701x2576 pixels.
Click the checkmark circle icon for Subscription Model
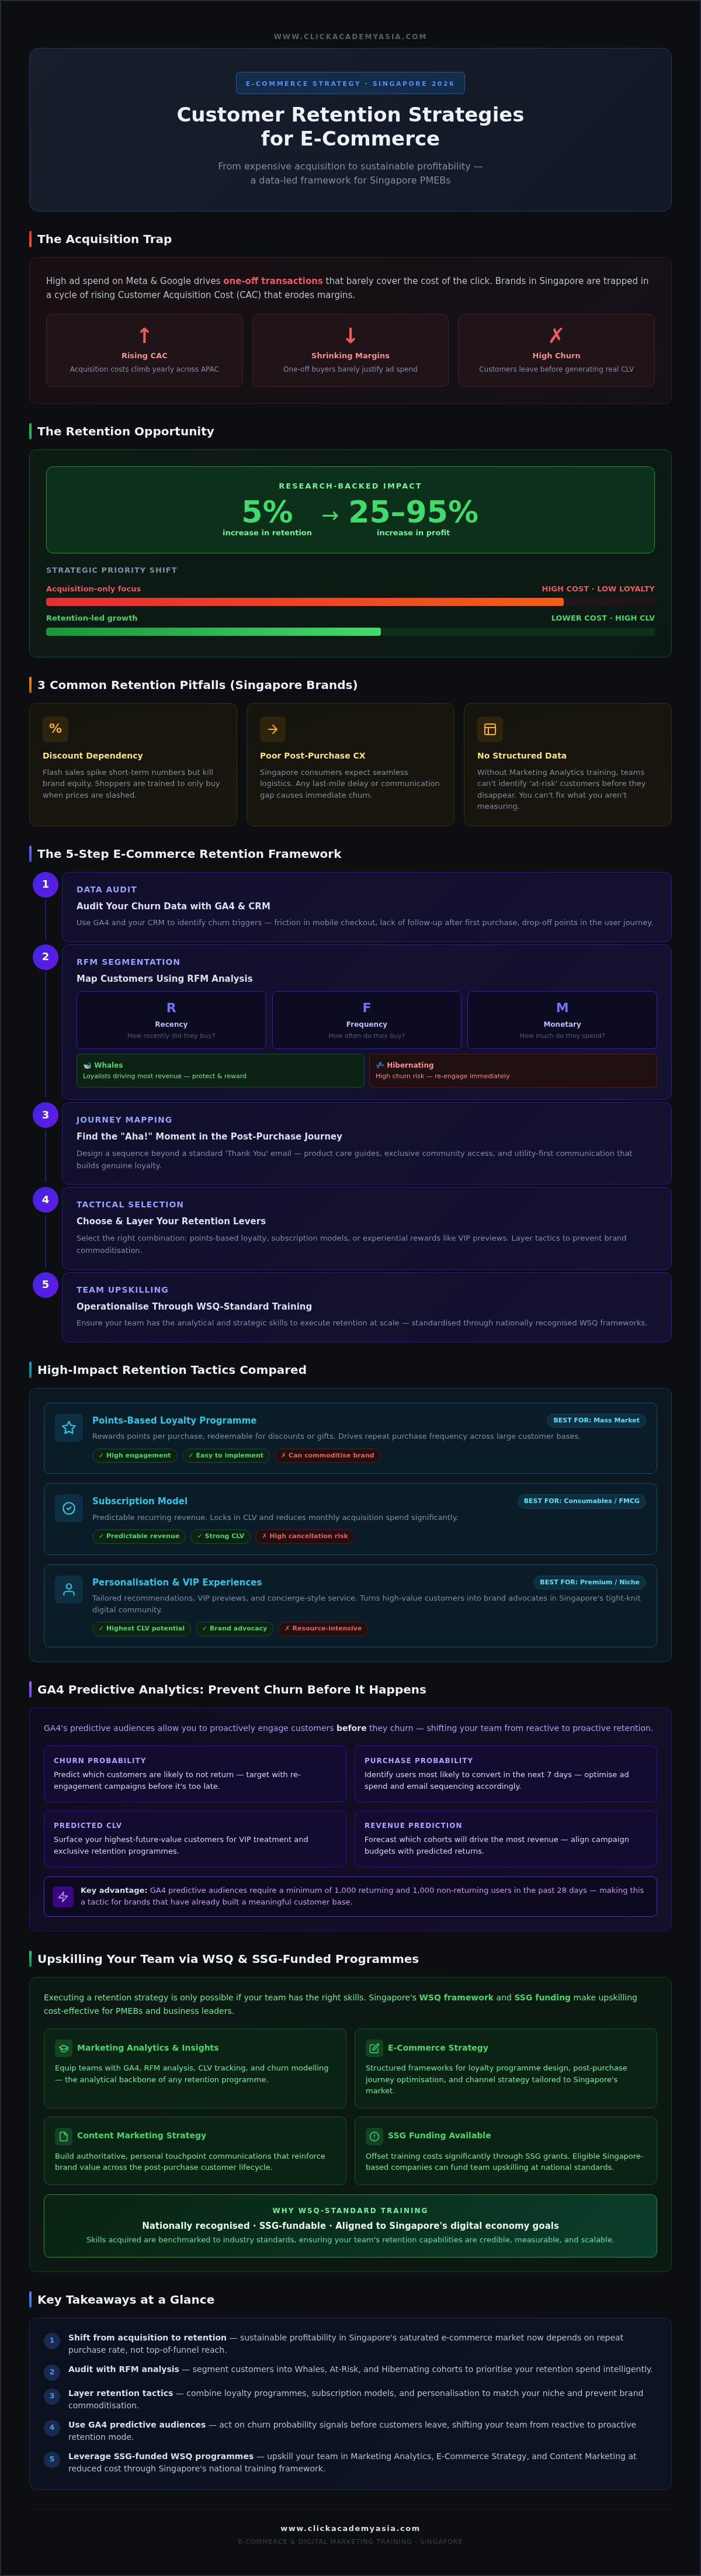coord(69,1508)
